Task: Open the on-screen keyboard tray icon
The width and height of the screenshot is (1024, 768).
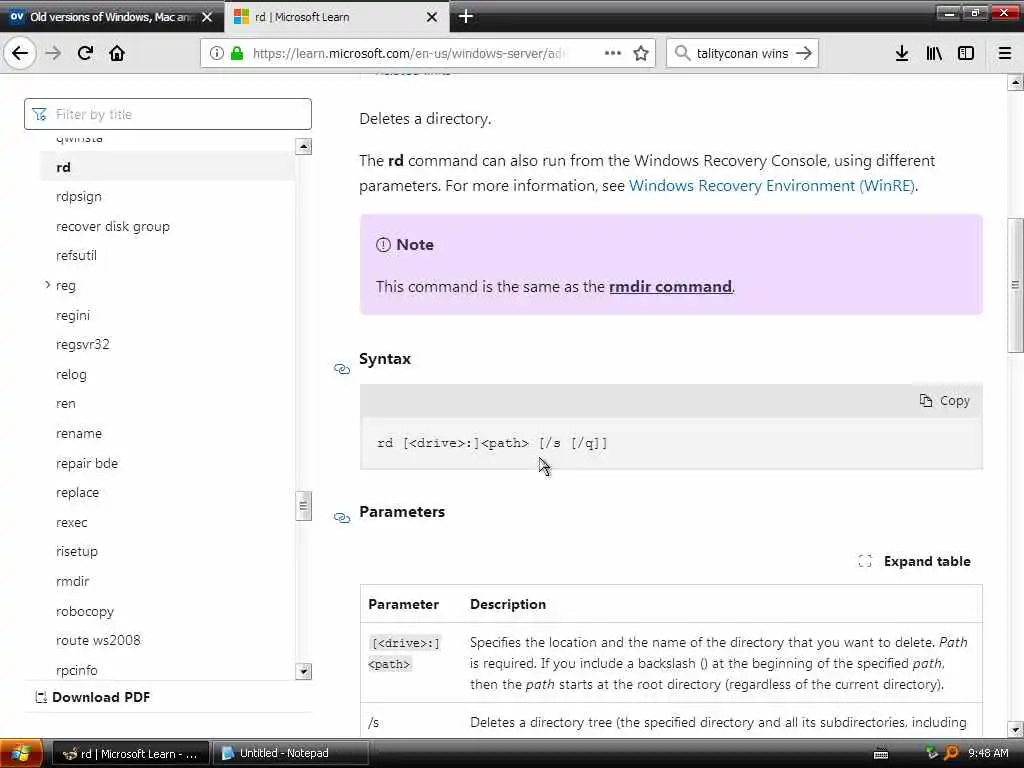Action: point(881,754)
